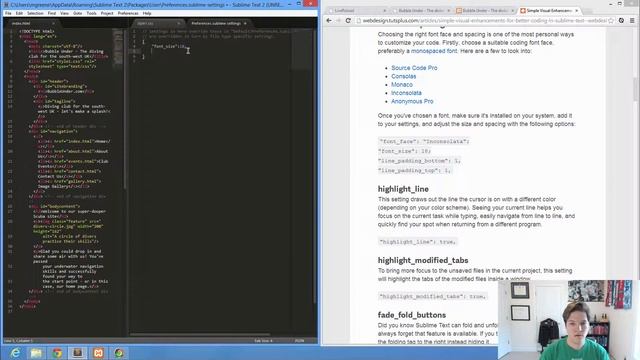Open XAMPP from the taskbar
Screen dimensions: 640x360
point(98,353)
